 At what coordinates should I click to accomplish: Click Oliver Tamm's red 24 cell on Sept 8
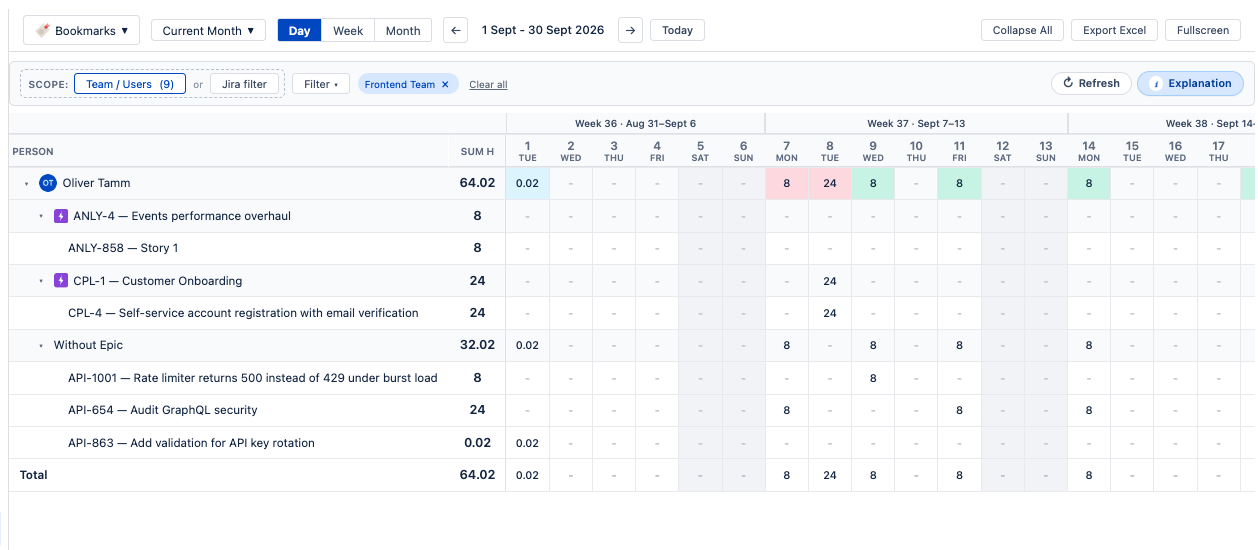(x=830, y=183)
